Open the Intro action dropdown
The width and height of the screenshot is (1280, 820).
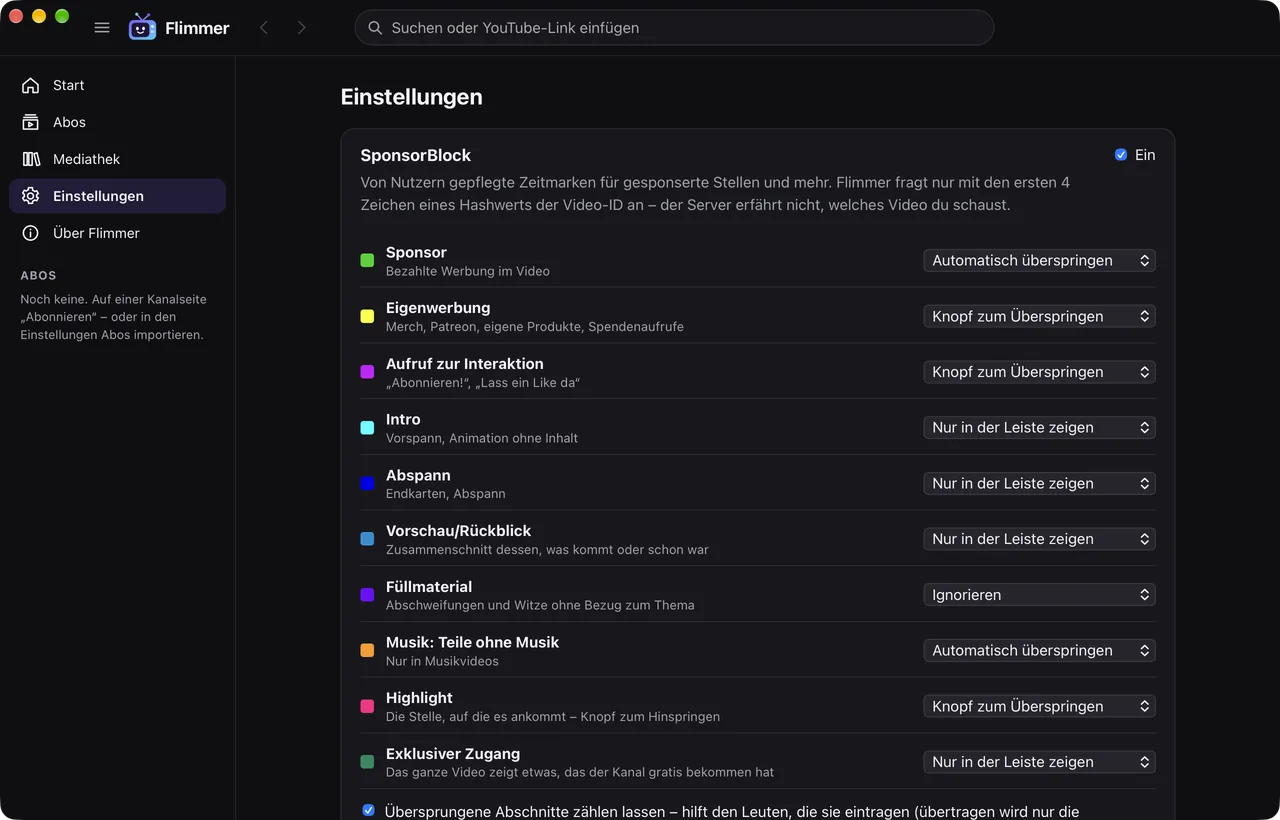pos(1039,427)
